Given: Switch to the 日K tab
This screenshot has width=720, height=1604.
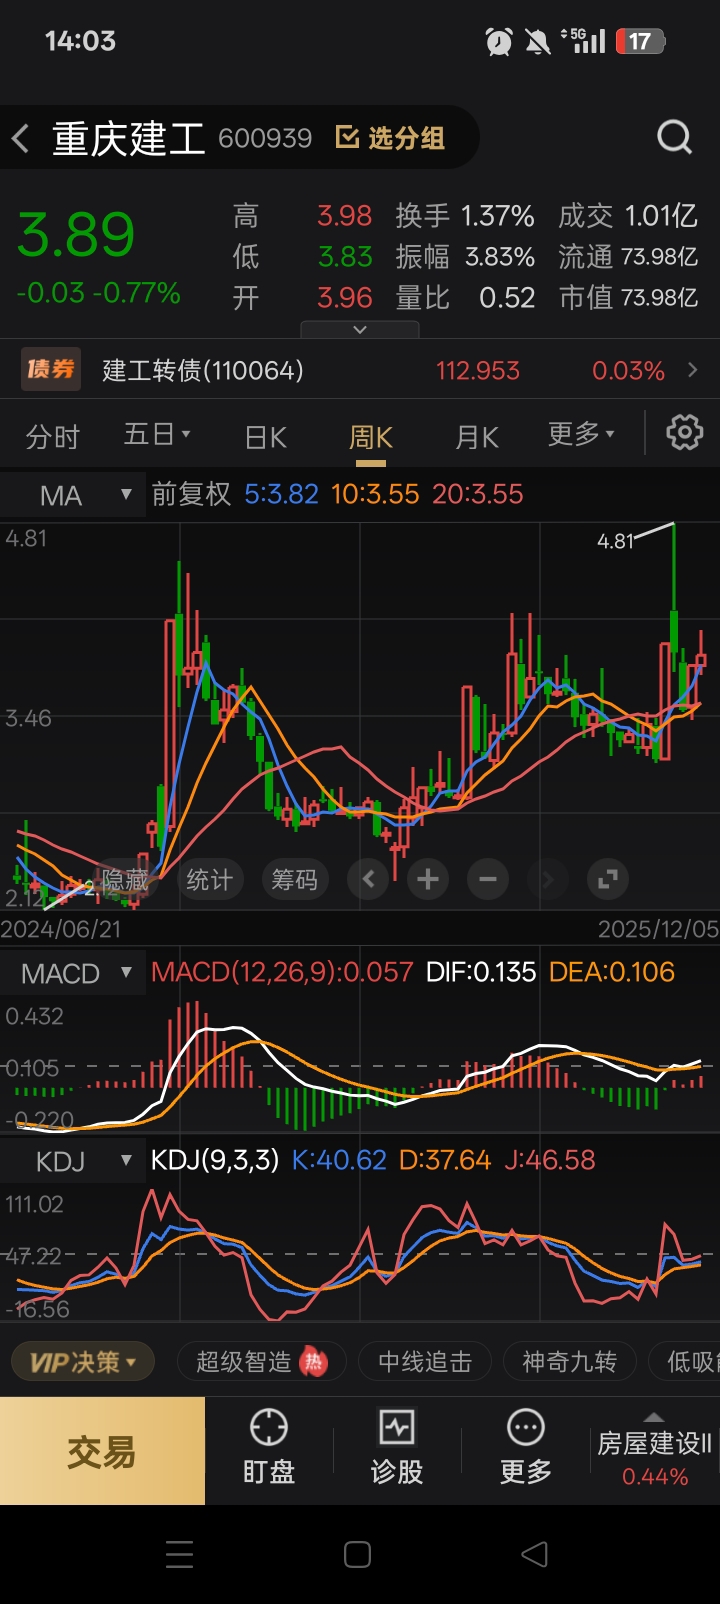Looking at the screenshot, I should [x=266, y=437].
